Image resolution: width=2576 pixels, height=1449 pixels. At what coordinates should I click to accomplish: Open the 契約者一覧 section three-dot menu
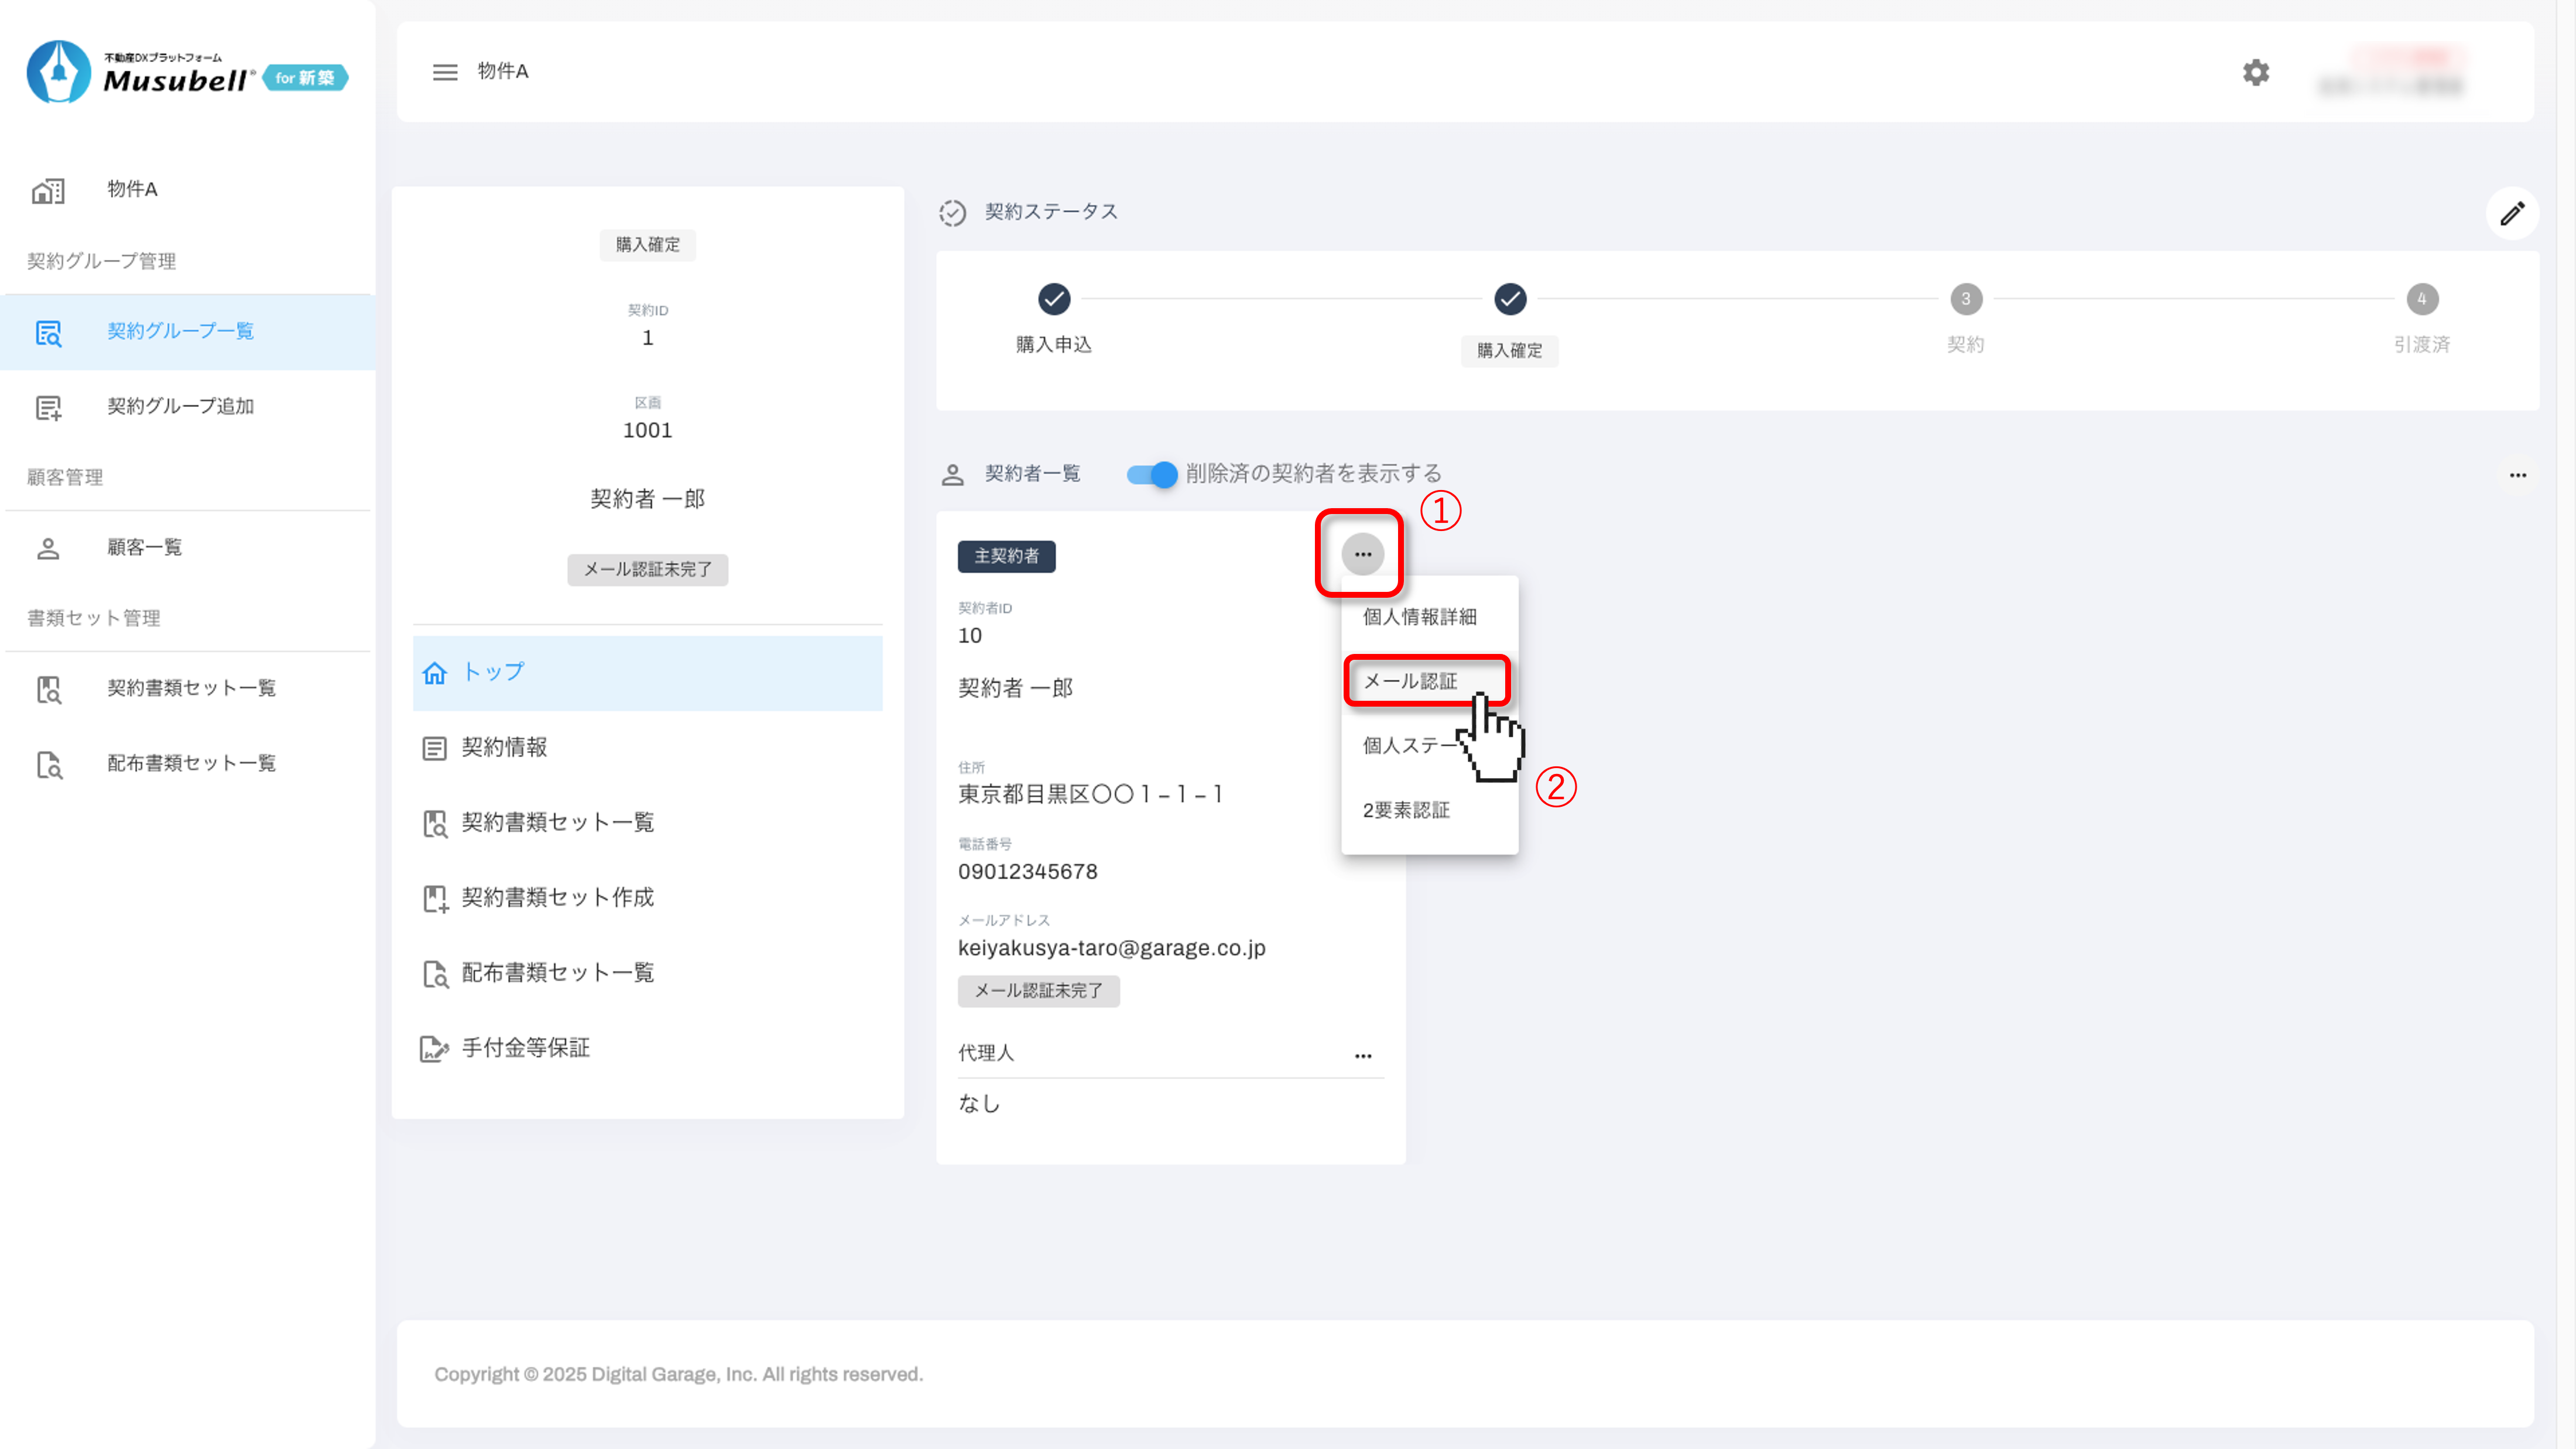point(2517,475)
